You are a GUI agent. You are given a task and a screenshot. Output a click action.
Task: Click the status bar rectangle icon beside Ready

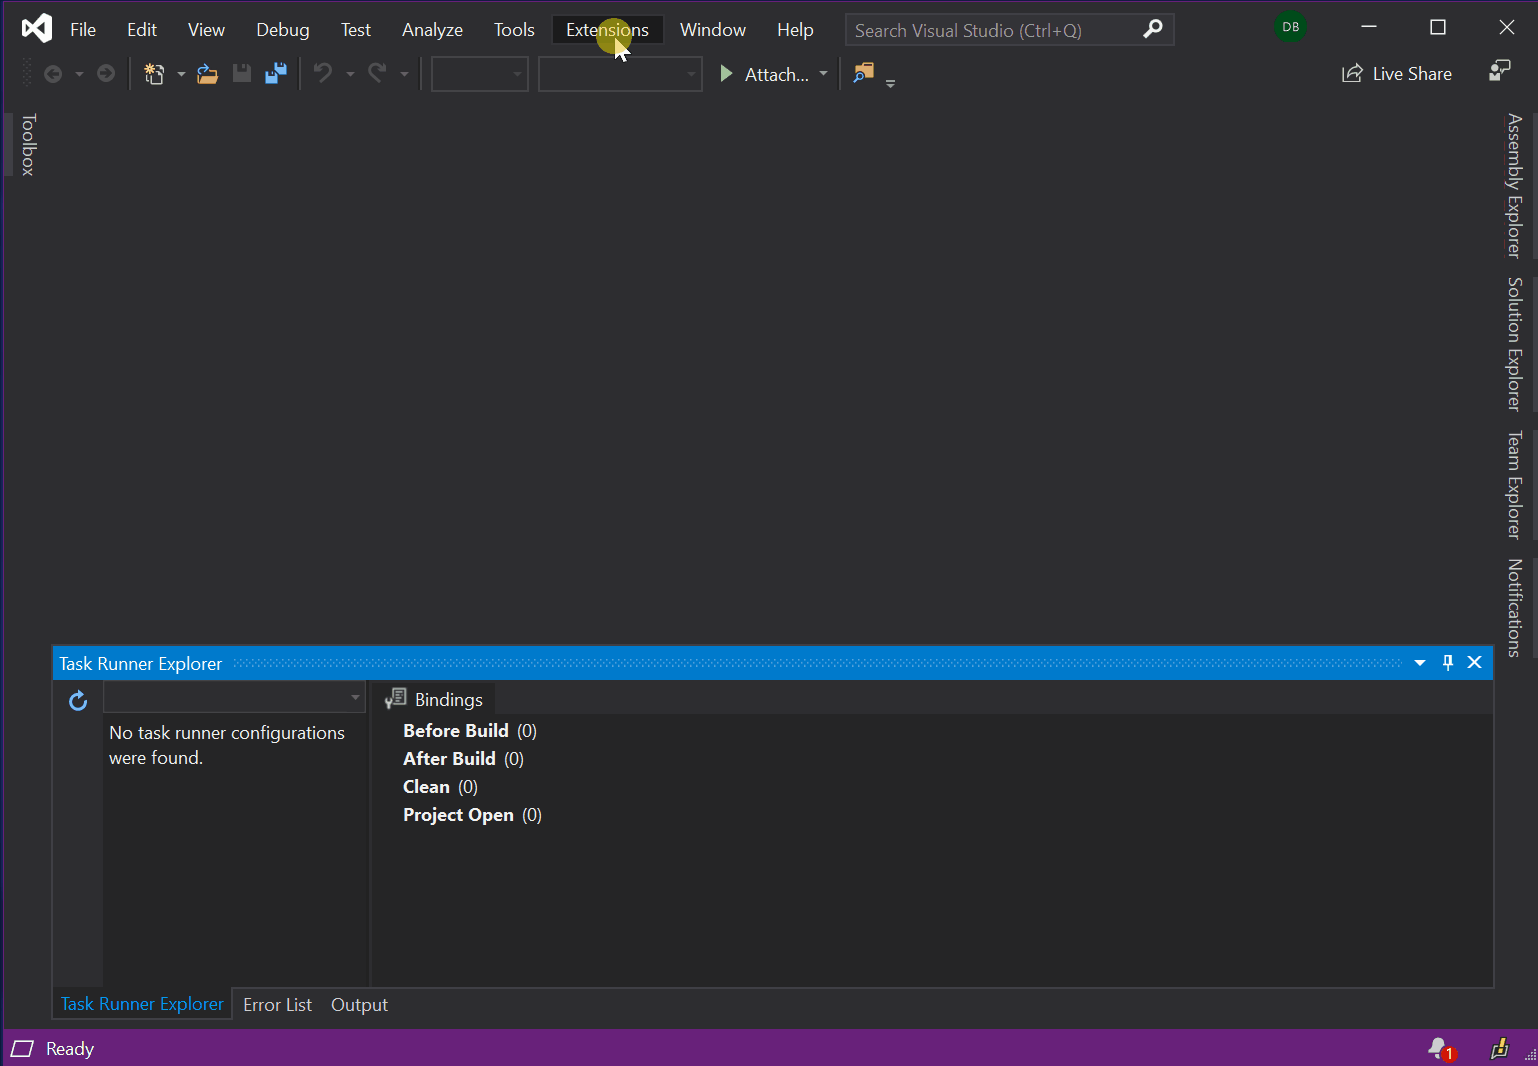(22, 1049)
